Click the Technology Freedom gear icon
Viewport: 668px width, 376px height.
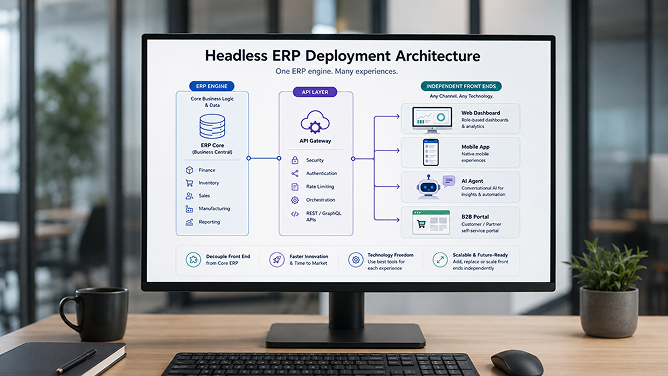click(x=356, y=259)
